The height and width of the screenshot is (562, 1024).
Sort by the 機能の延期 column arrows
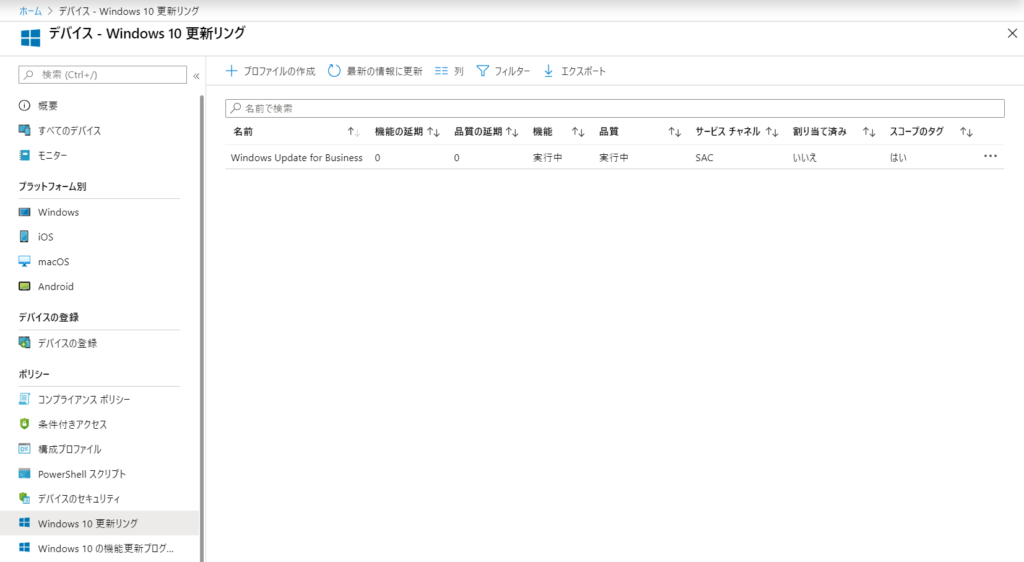[433, 132]
